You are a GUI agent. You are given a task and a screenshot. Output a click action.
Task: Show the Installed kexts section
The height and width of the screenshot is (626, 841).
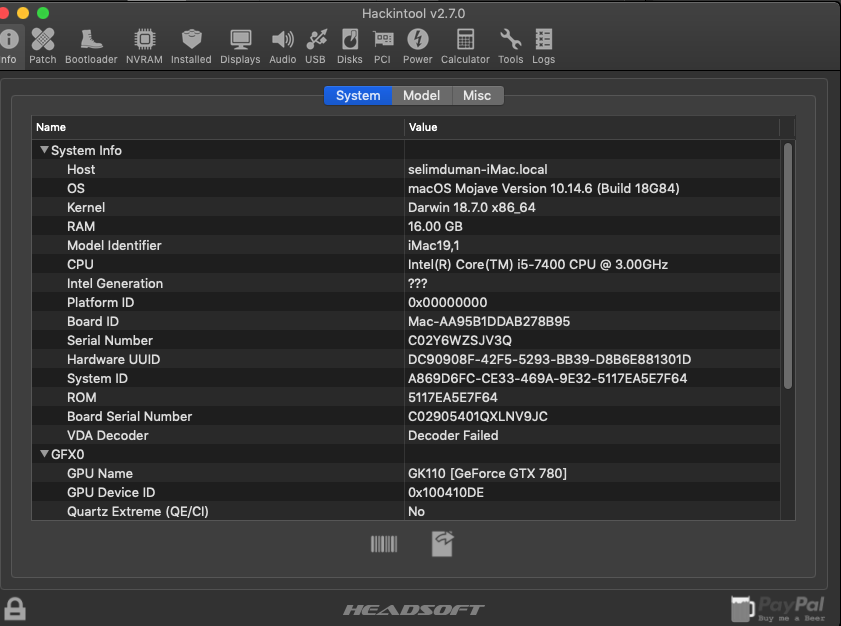(191, 46)
